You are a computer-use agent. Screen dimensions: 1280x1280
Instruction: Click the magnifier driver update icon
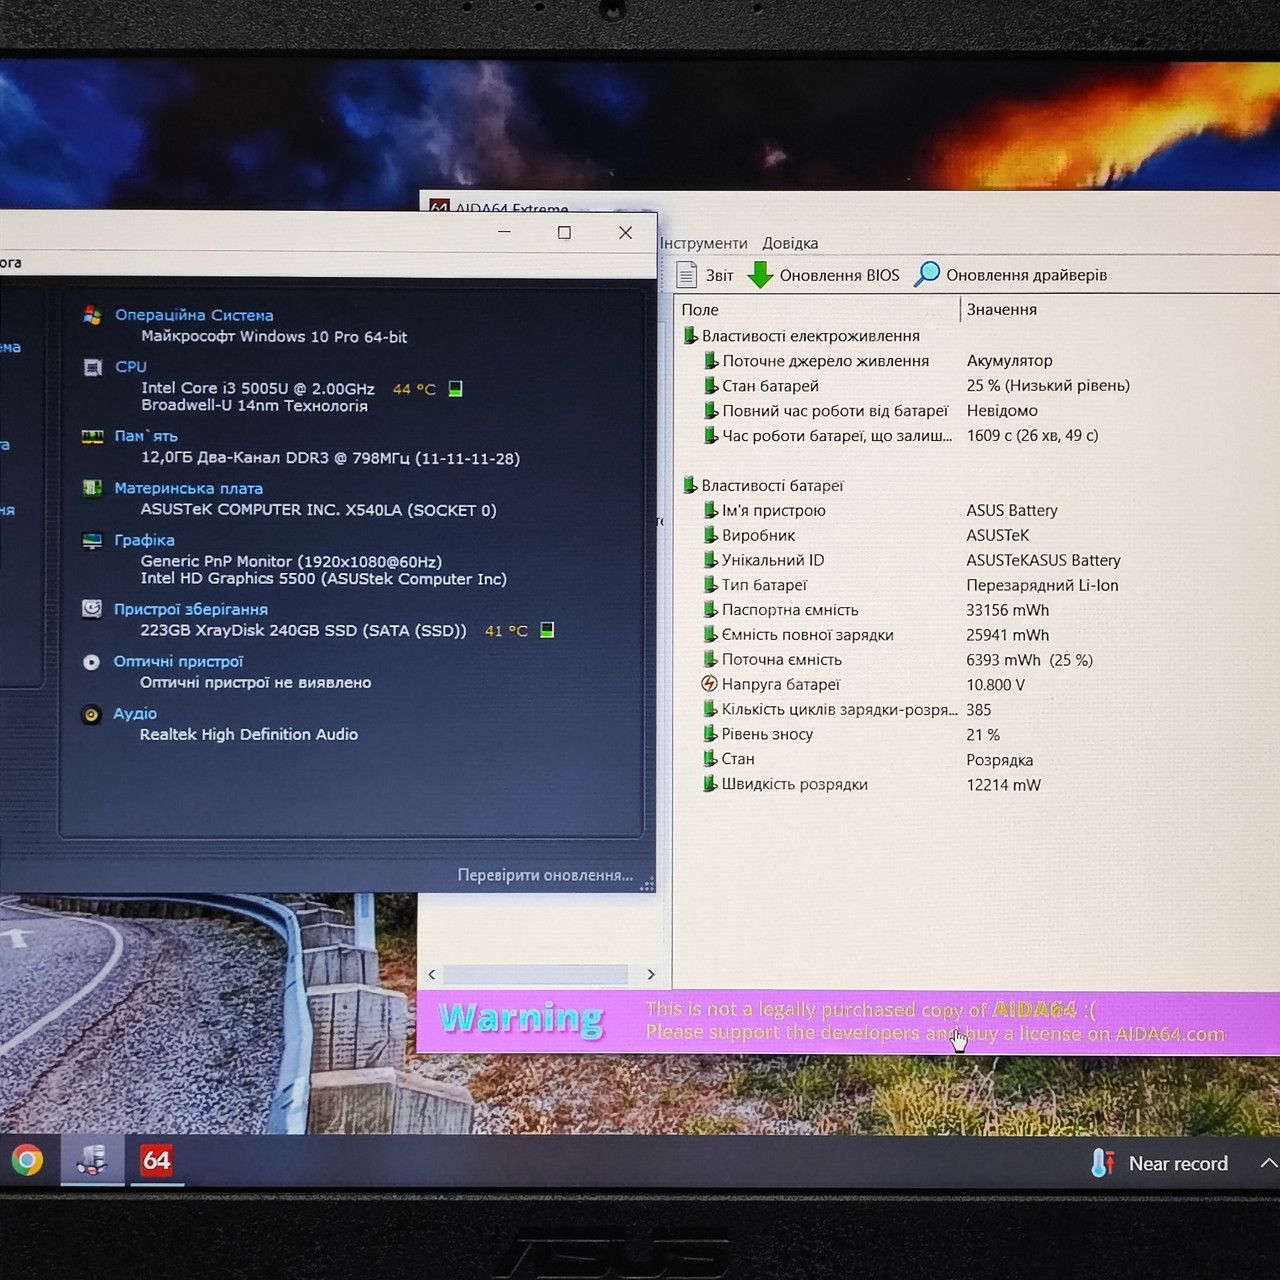pyautogui.click(x=927, y=274)
